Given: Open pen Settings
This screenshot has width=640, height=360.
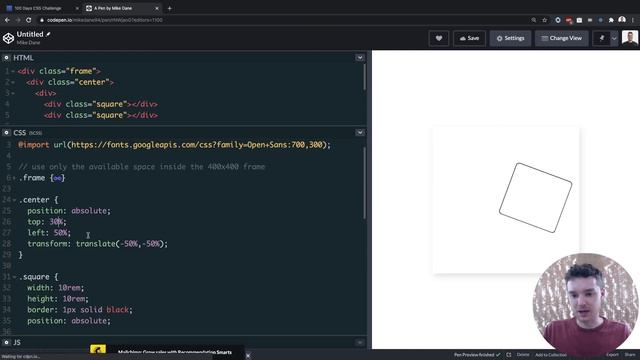Looking at the screenshot, I should pyautogui.click(x=510, y=38).
